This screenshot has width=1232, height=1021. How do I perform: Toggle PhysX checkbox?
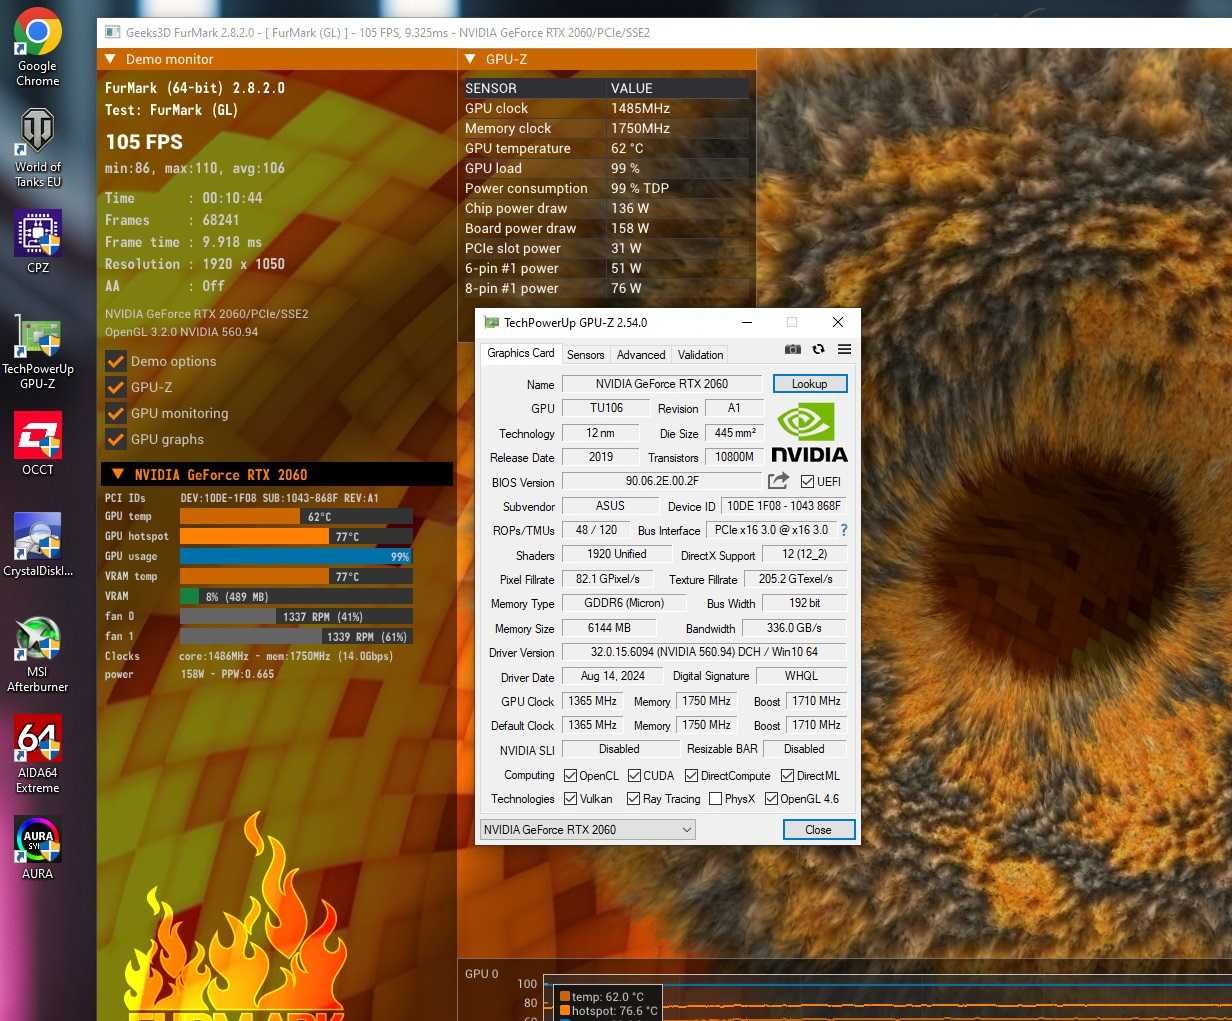coord(715,799)
